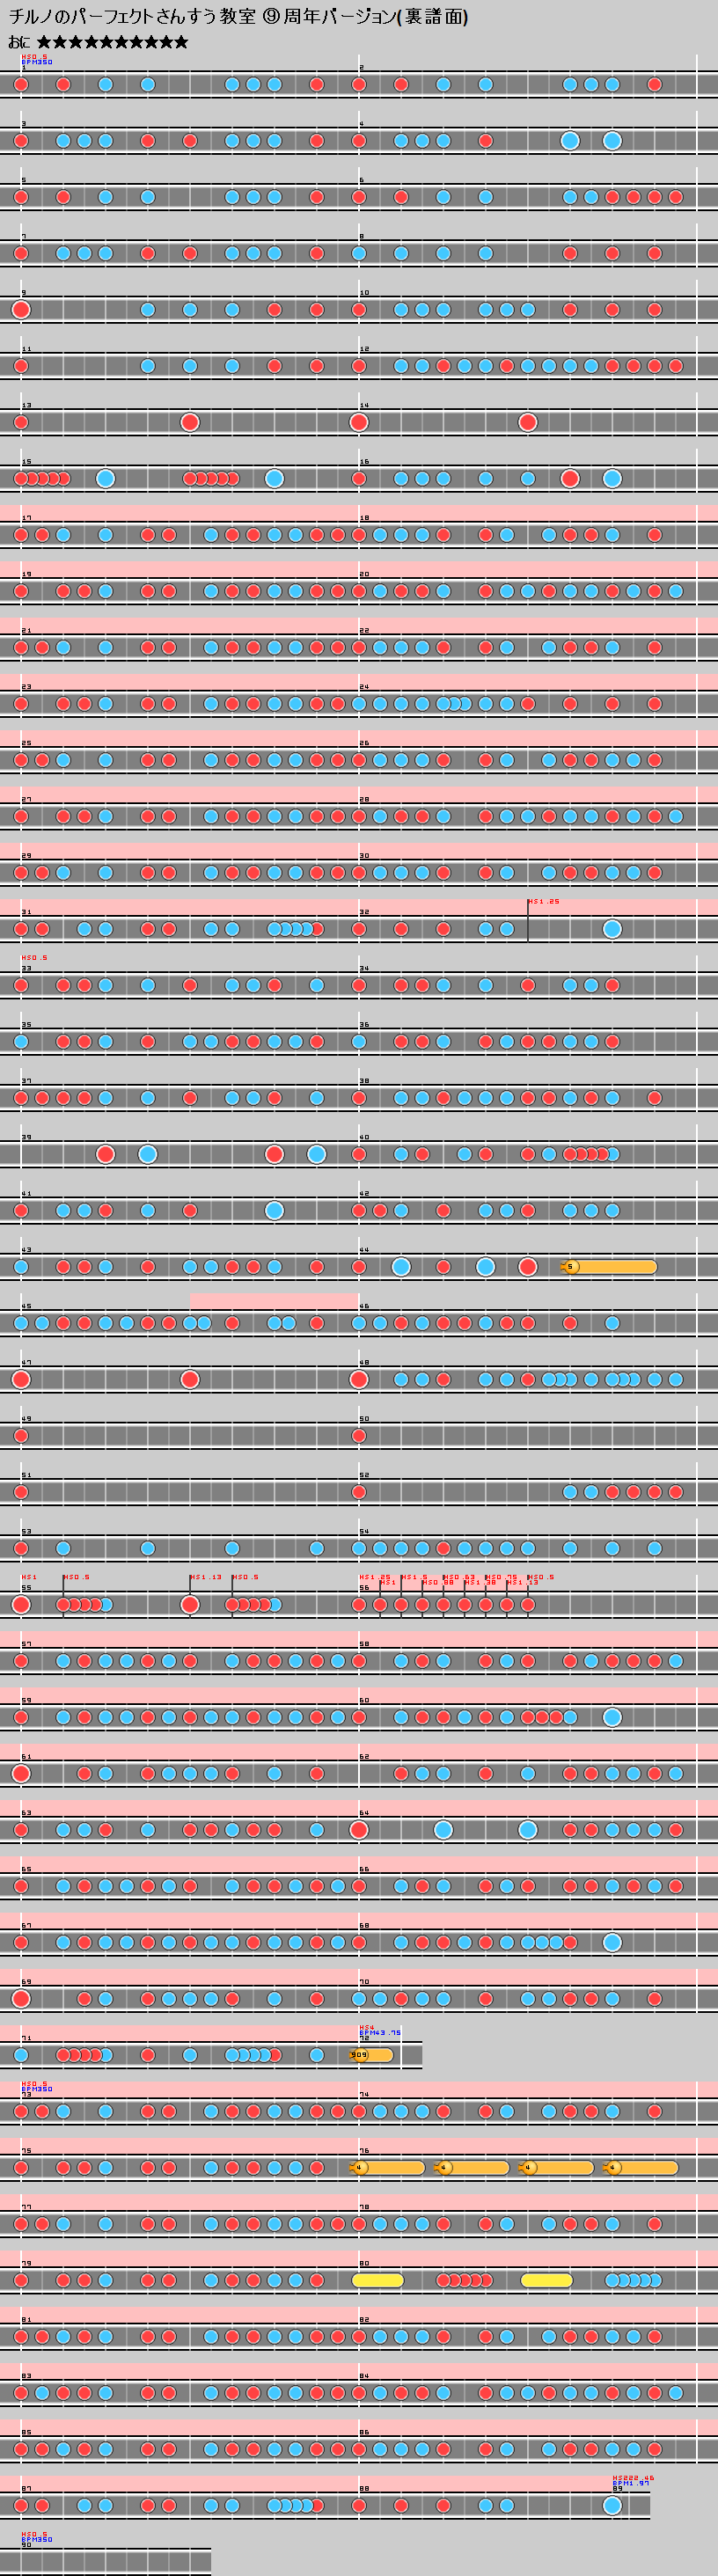This screenshot has width=718, height=2576.
Task: Select the large blue note in measure 88
Action: (612, 2505)
